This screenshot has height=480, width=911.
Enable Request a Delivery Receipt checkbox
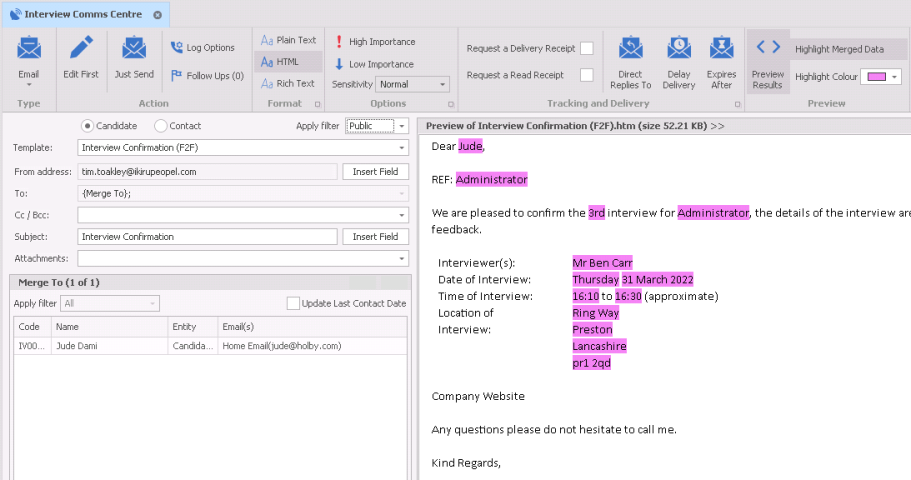click(x=587, y=48)
